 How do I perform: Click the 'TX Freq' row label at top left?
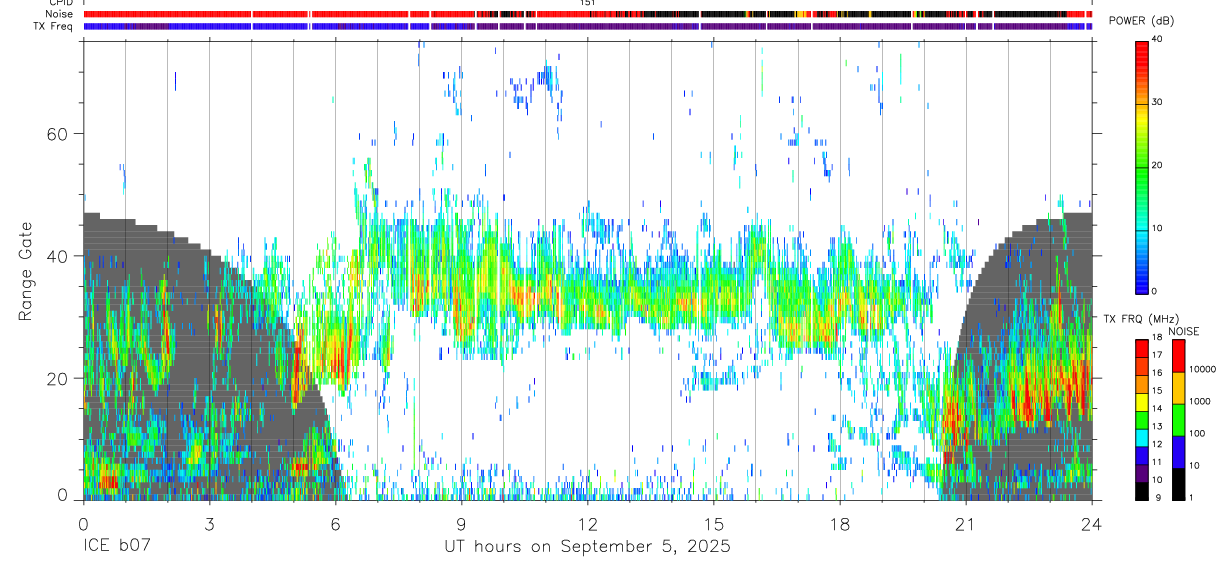(x=54, y=26)
